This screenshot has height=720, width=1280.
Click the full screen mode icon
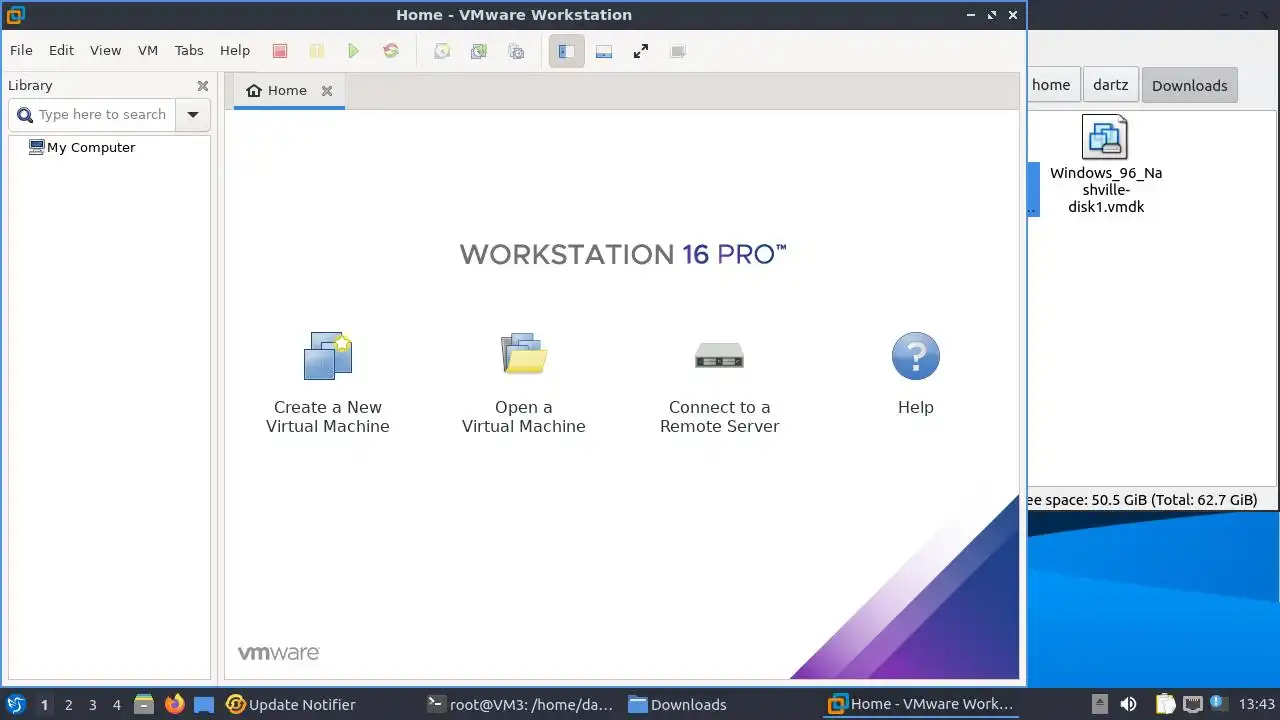(x=641, y=51)
